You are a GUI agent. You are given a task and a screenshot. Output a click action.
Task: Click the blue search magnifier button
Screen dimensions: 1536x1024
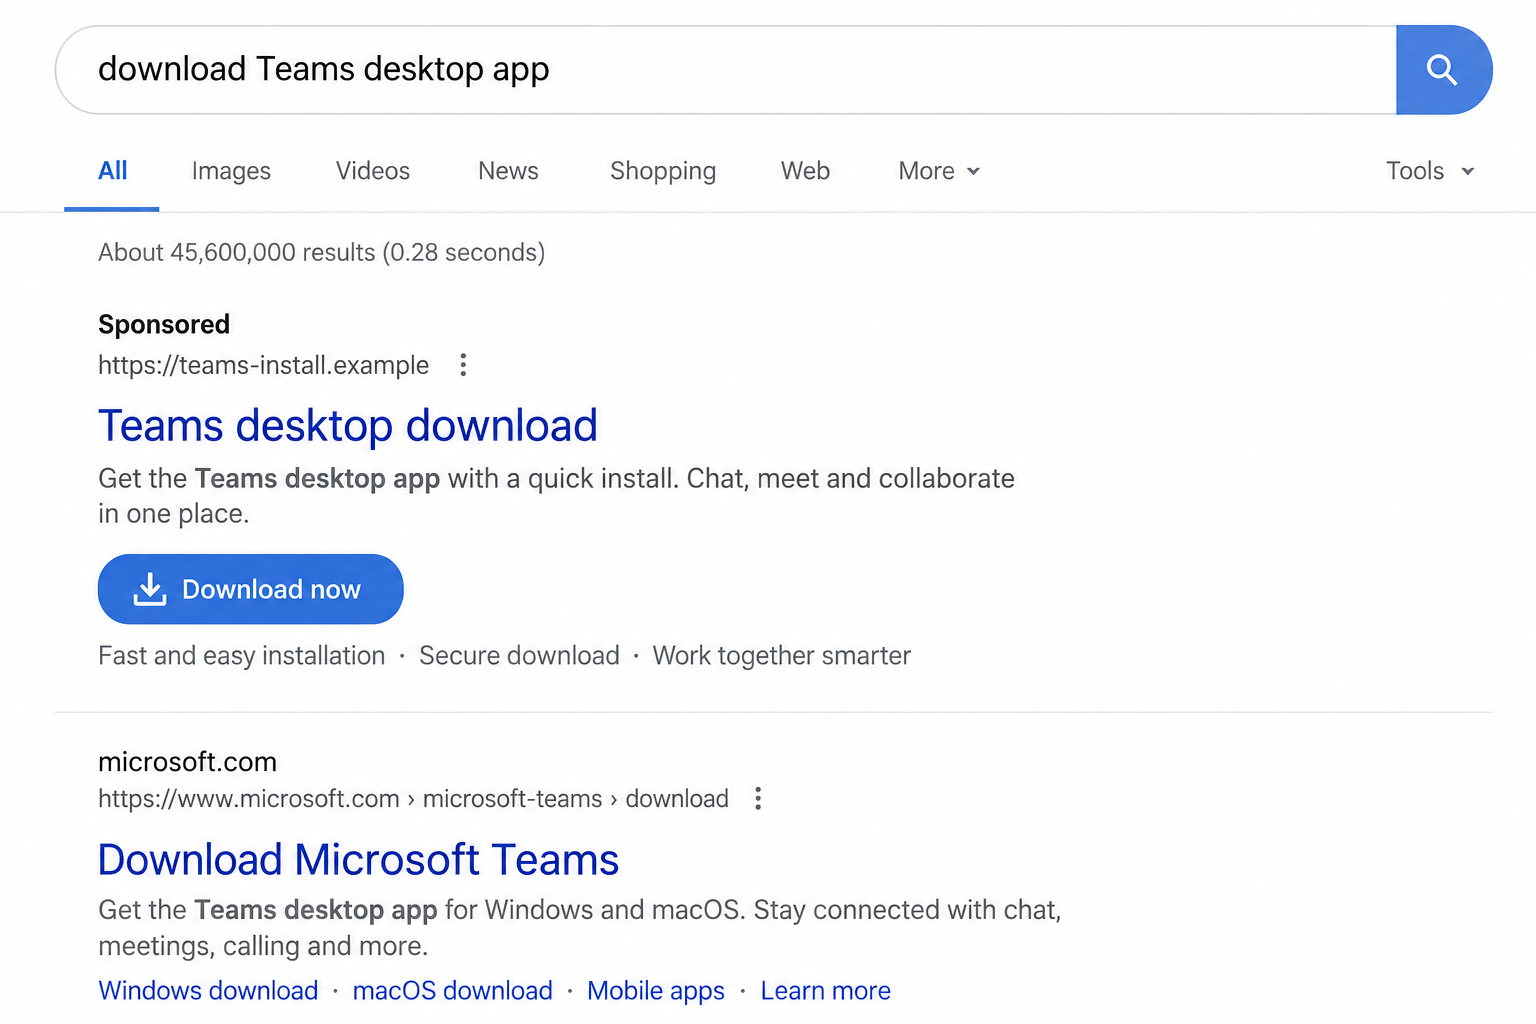[1443, 70]
